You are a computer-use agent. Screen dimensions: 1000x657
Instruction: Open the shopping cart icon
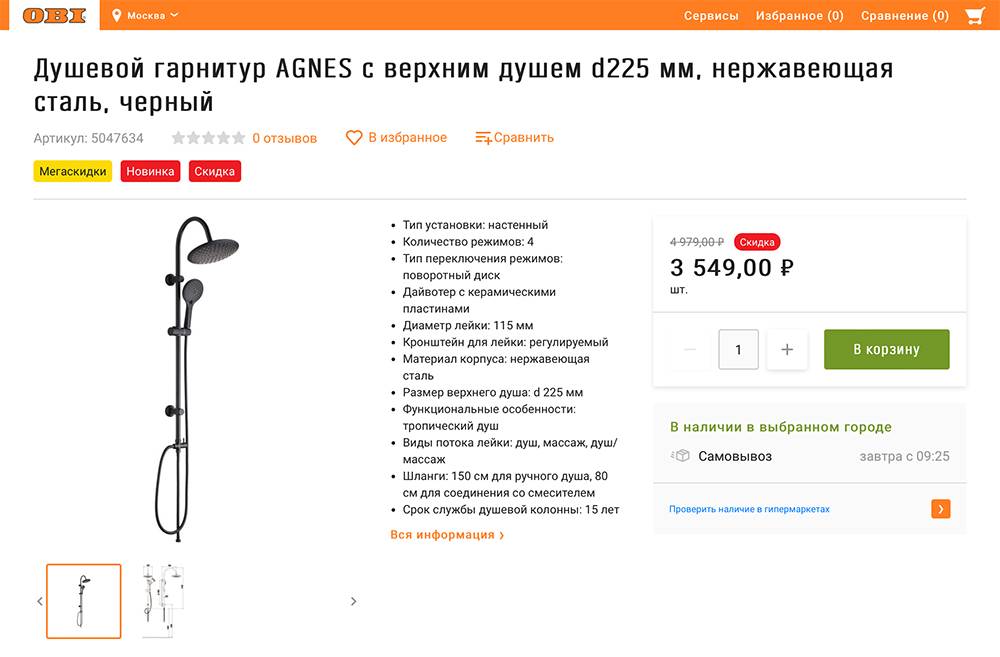[974, 15]
